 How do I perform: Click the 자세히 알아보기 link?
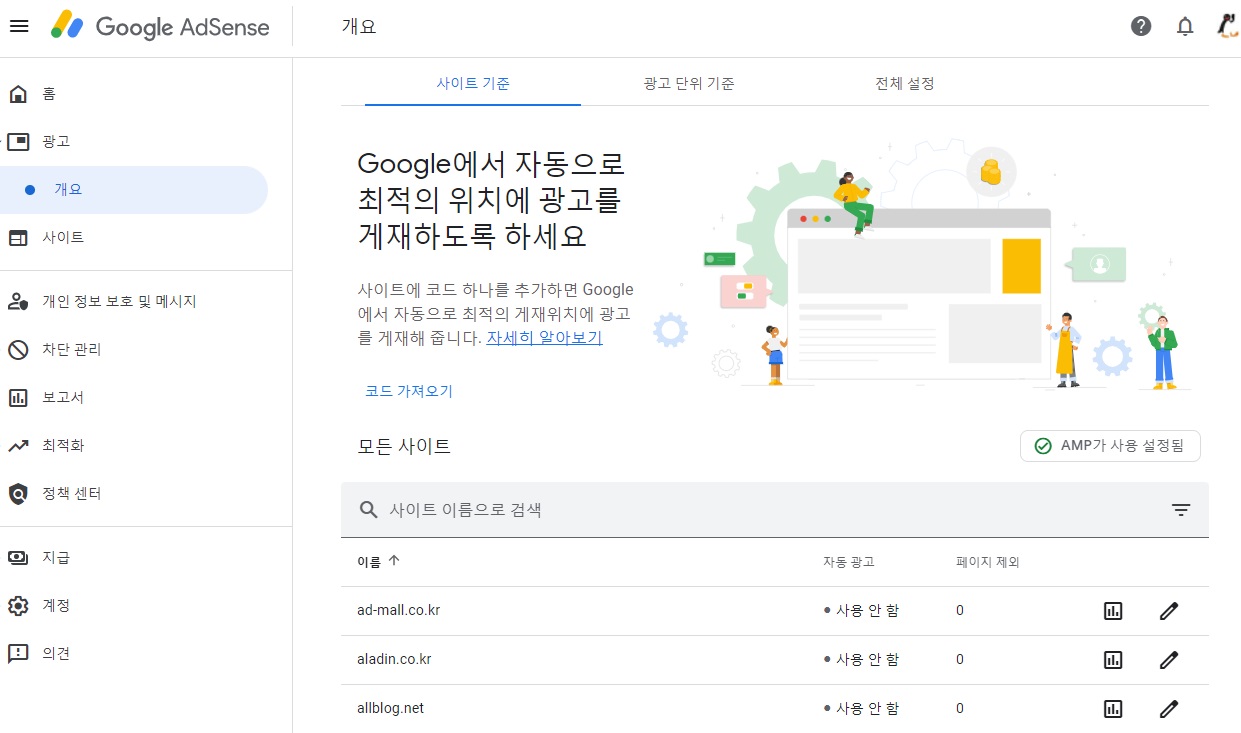tap(545, 338)
